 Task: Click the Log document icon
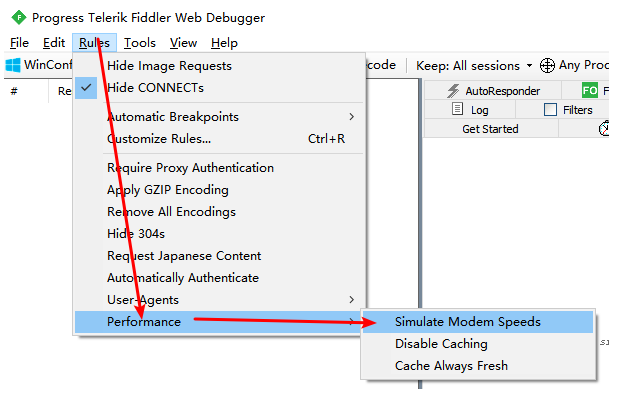coord(457,109)
